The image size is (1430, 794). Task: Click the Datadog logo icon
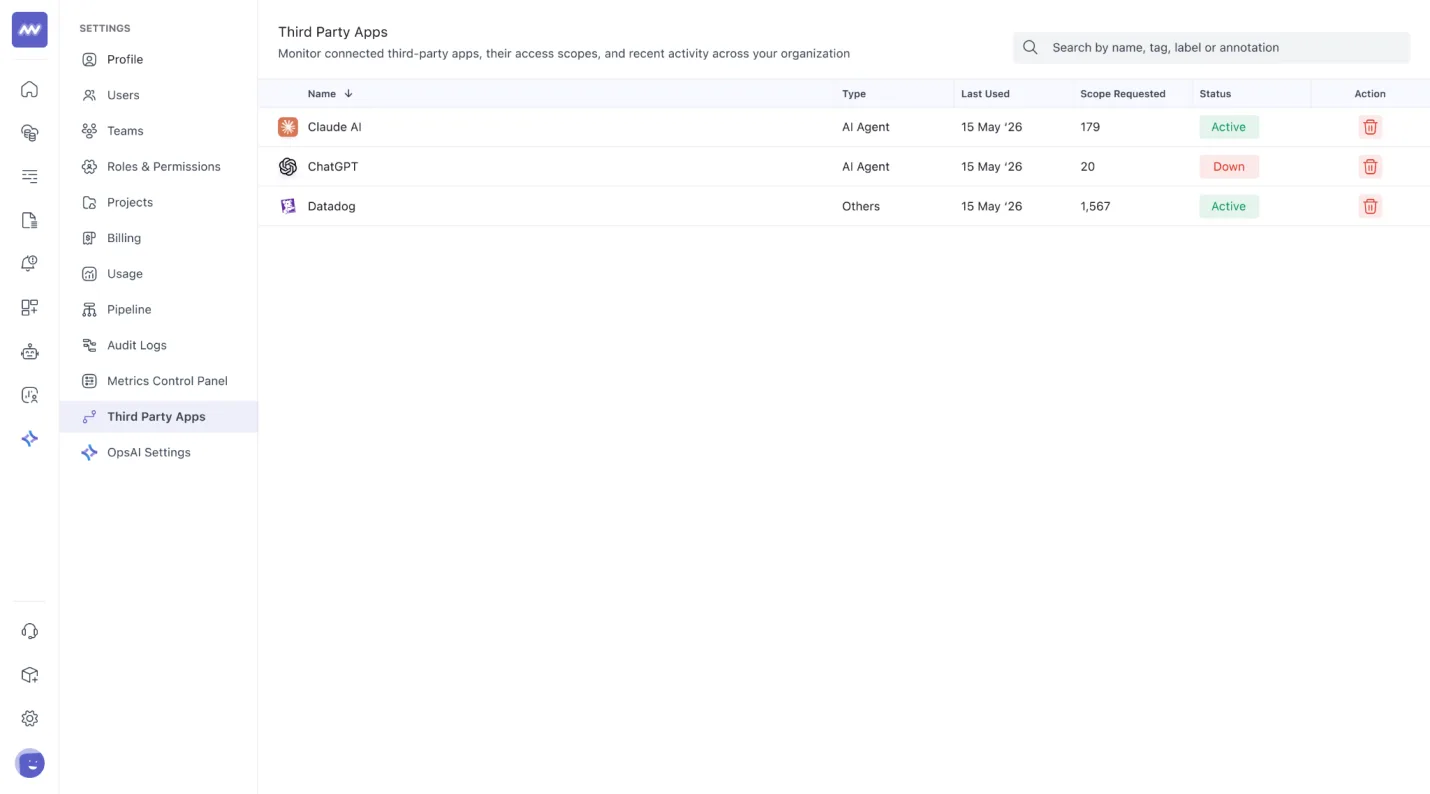click(x=288, y=206)
